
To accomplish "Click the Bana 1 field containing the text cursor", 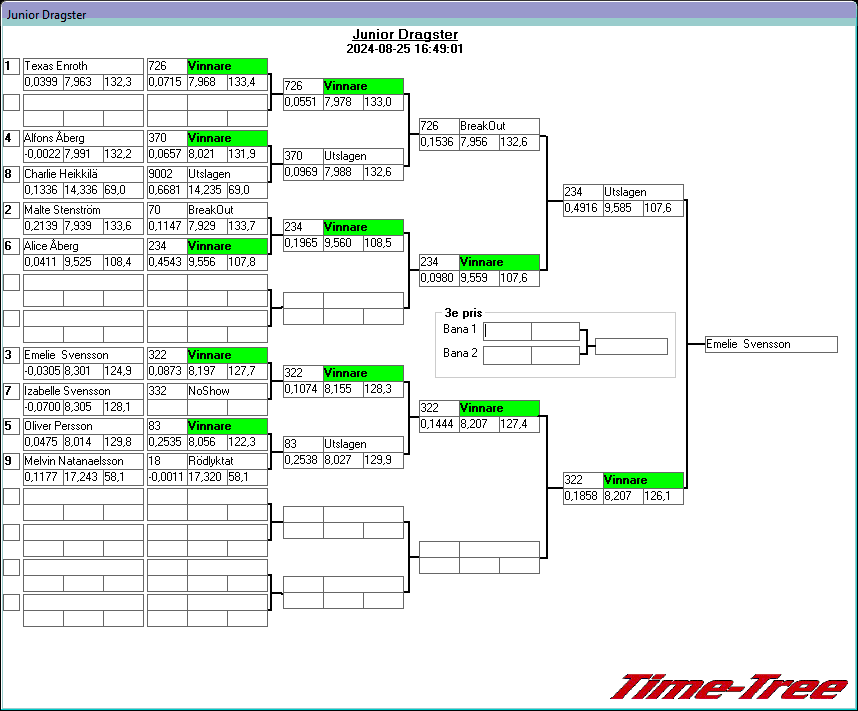I will click(x=507, y=331).
